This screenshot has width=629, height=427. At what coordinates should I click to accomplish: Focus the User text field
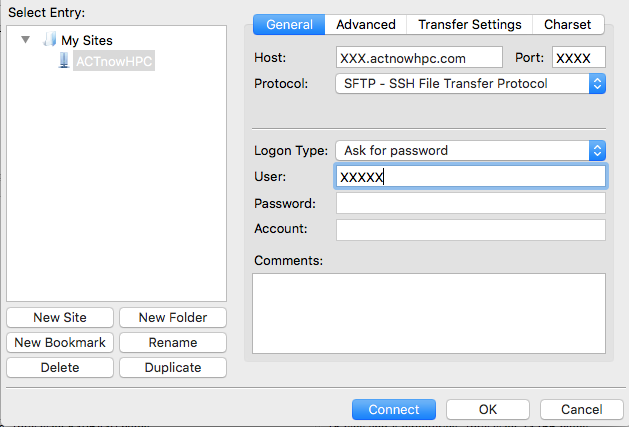pyautogui.click(x=470, y=177)
